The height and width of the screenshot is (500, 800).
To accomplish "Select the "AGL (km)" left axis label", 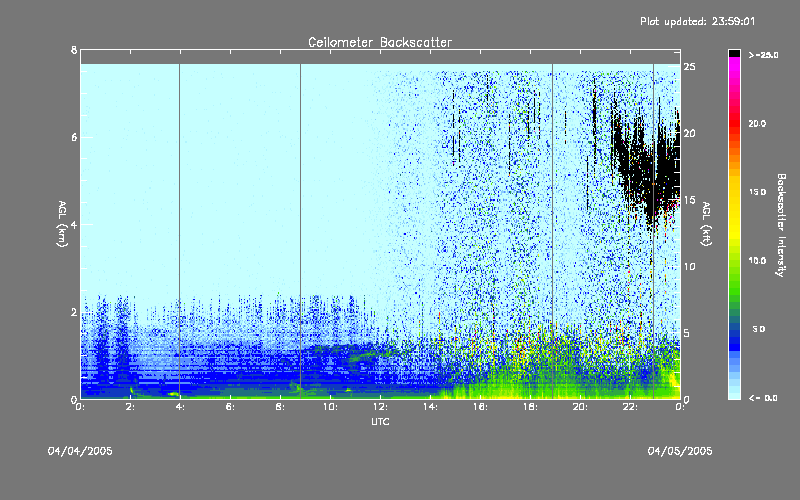I will tap(62, 224).
